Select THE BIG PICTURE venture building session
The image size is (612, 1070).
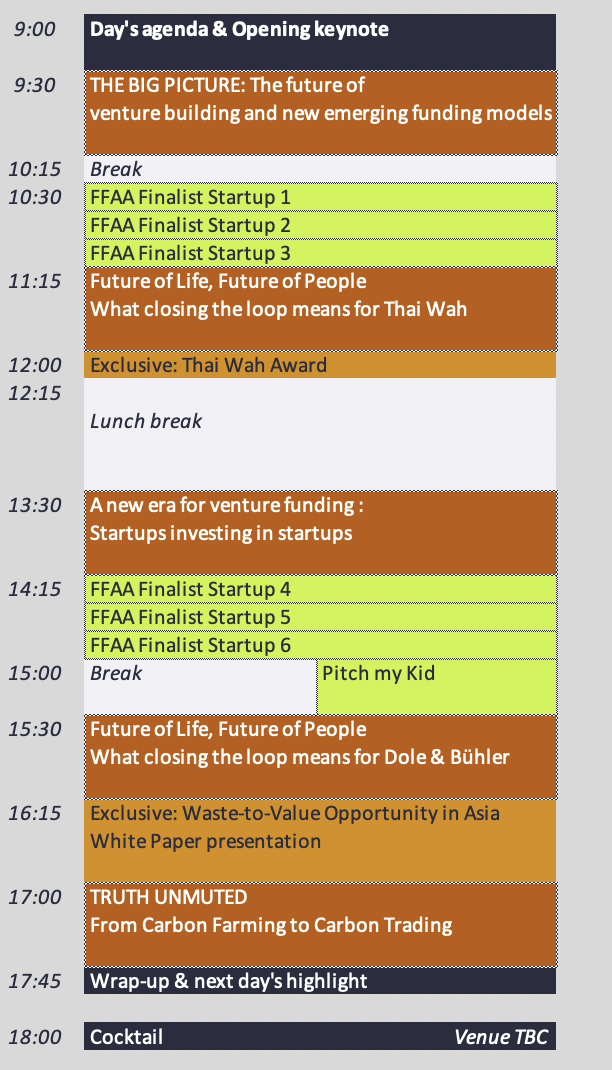[319, 112]
